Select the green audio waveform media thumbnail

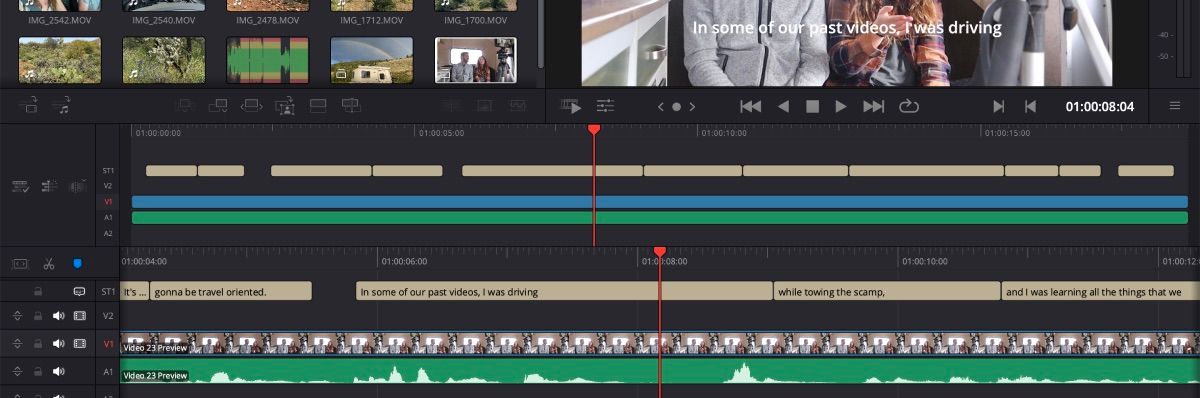(267, 60)
